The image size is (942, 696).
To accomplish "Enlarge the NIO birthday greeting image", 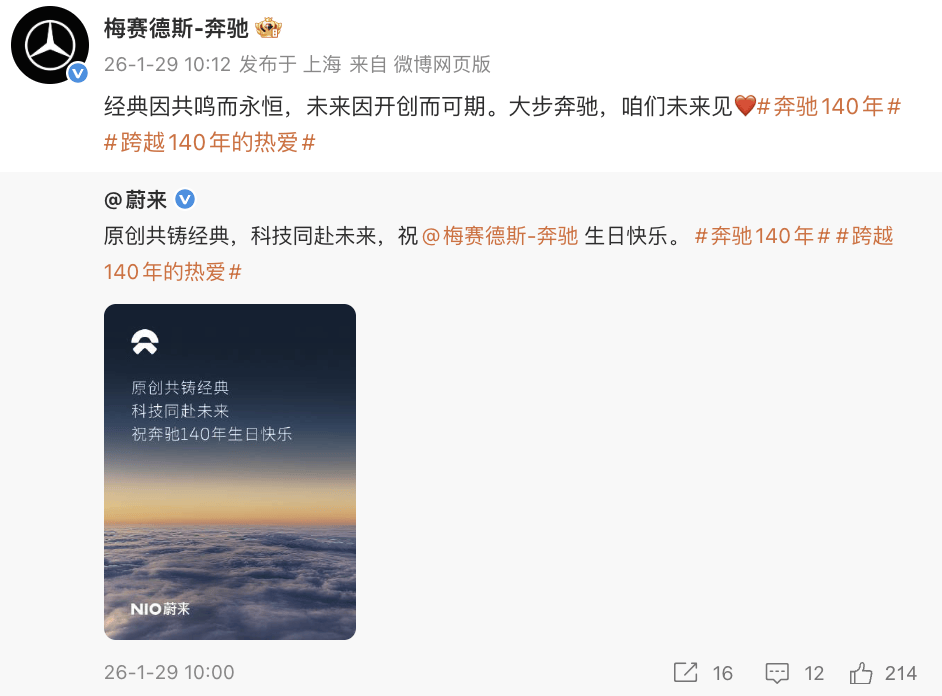I will [229, 471].
